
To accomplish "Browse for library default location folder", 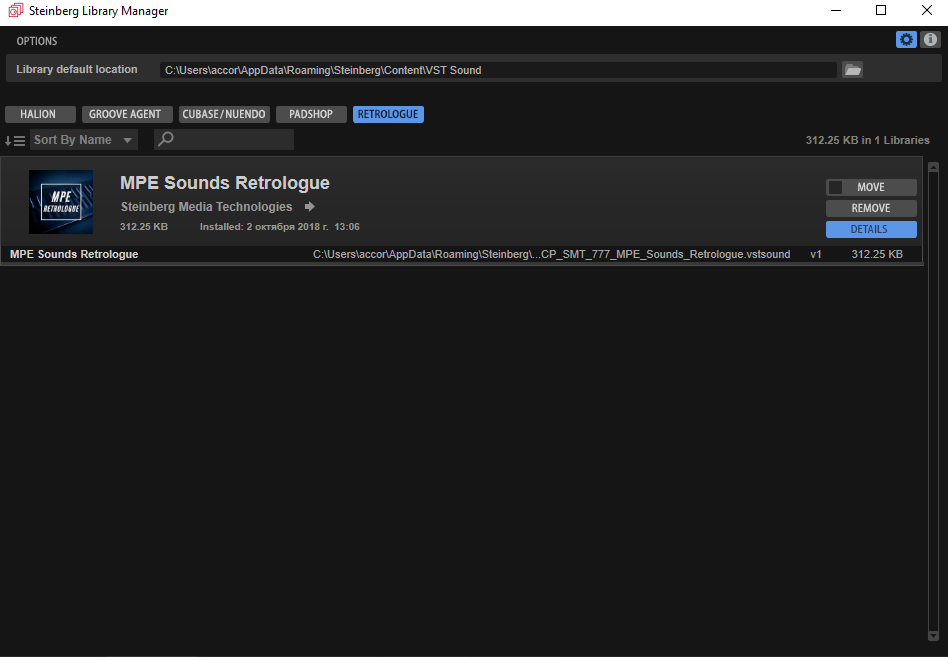I will [852, 70].
